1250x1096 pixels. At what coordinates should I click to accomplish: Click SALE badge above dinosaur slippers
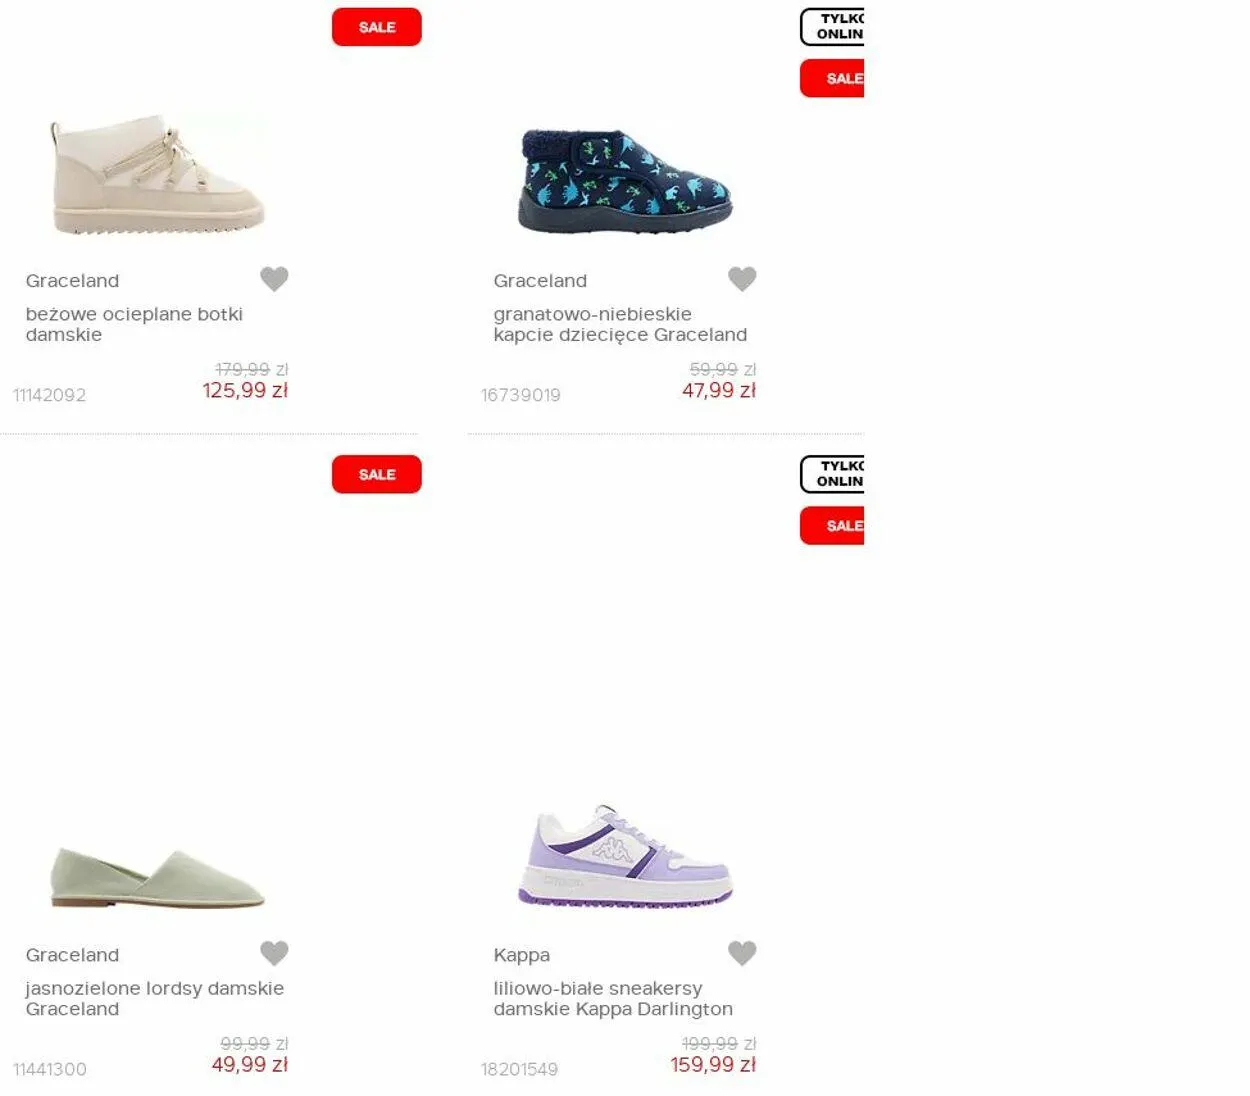[832, 78]
